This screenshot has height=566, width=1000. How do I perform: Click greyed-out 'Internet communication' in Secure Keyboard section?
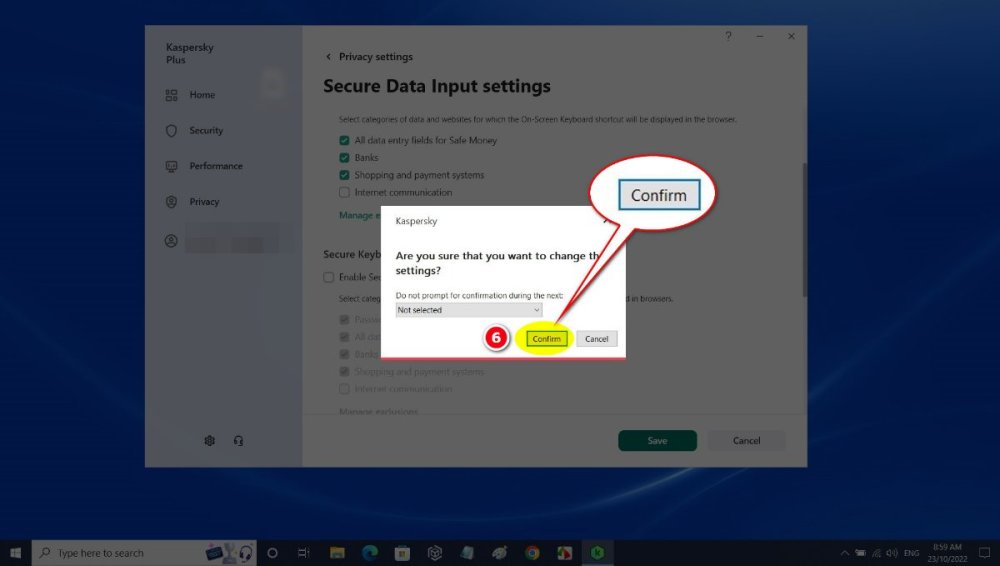[344, 389]
